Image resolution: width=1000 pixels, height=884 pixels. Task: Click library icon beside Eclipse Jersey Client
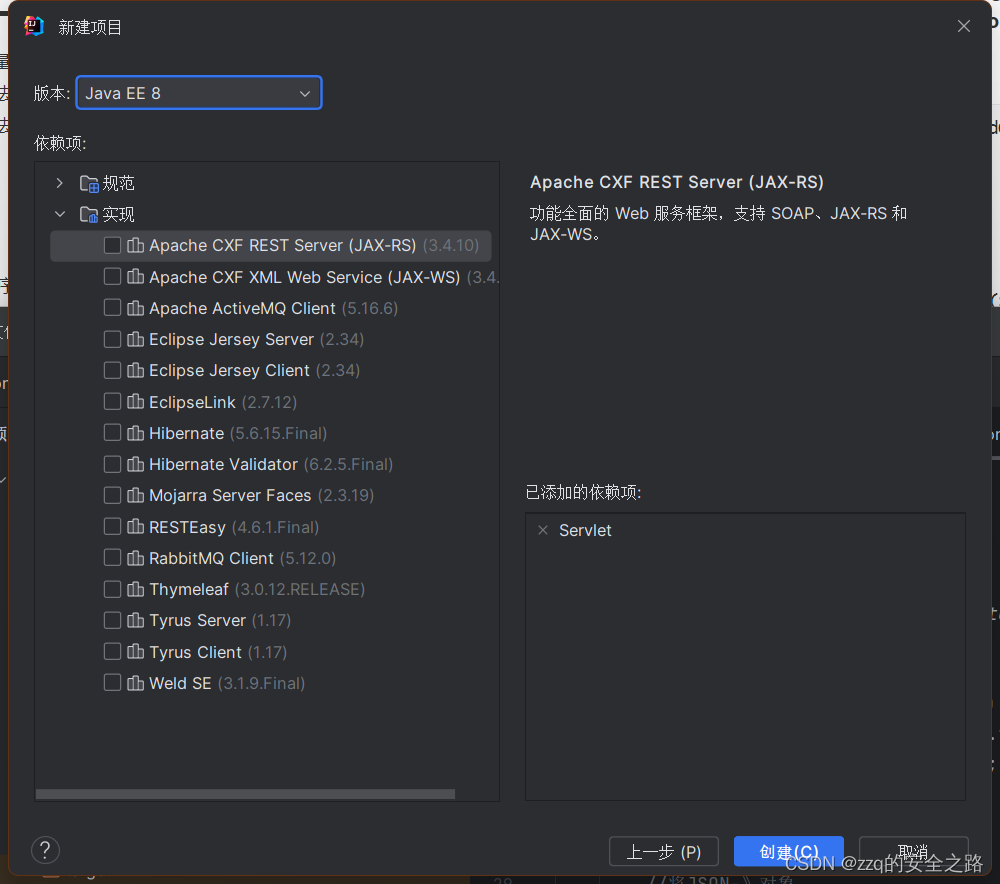pos(135,371)
